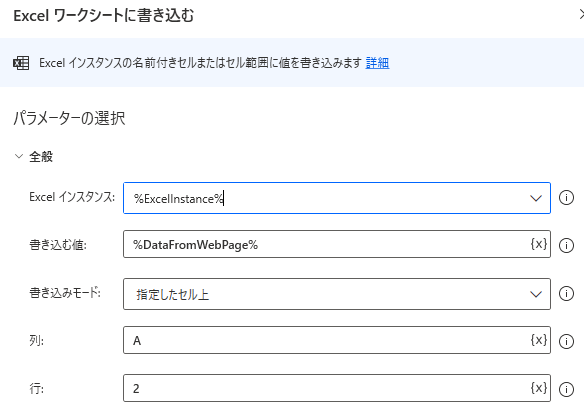Image resolution: width=584 pixels, height=407 pixels.
Task: Select the 指定したセル上 mode combo box
Action: 337,294
